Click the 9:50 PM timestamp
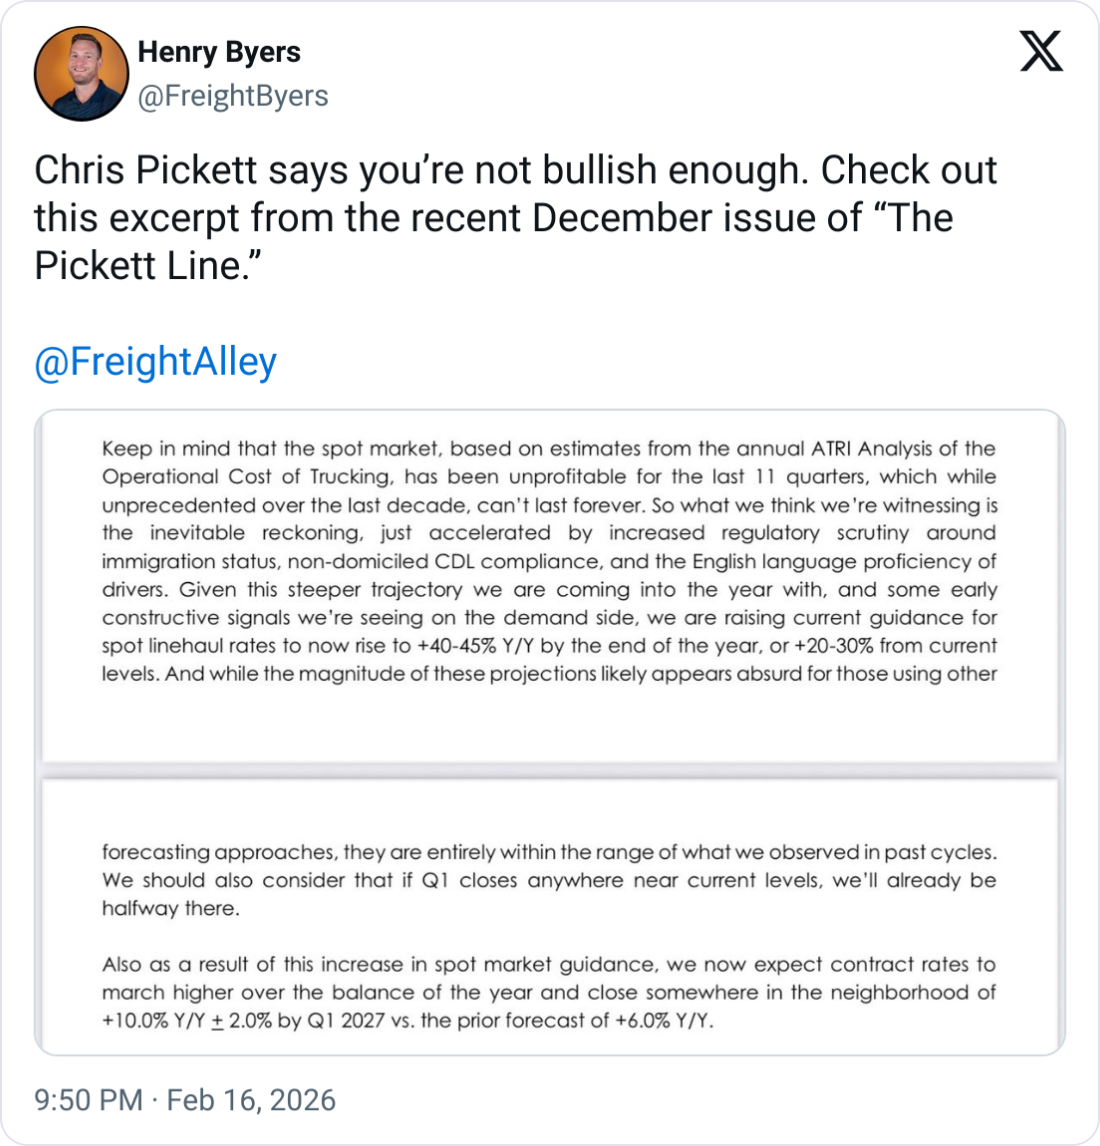This screenshot has width=1100, height=1146. pos(88,1100)
